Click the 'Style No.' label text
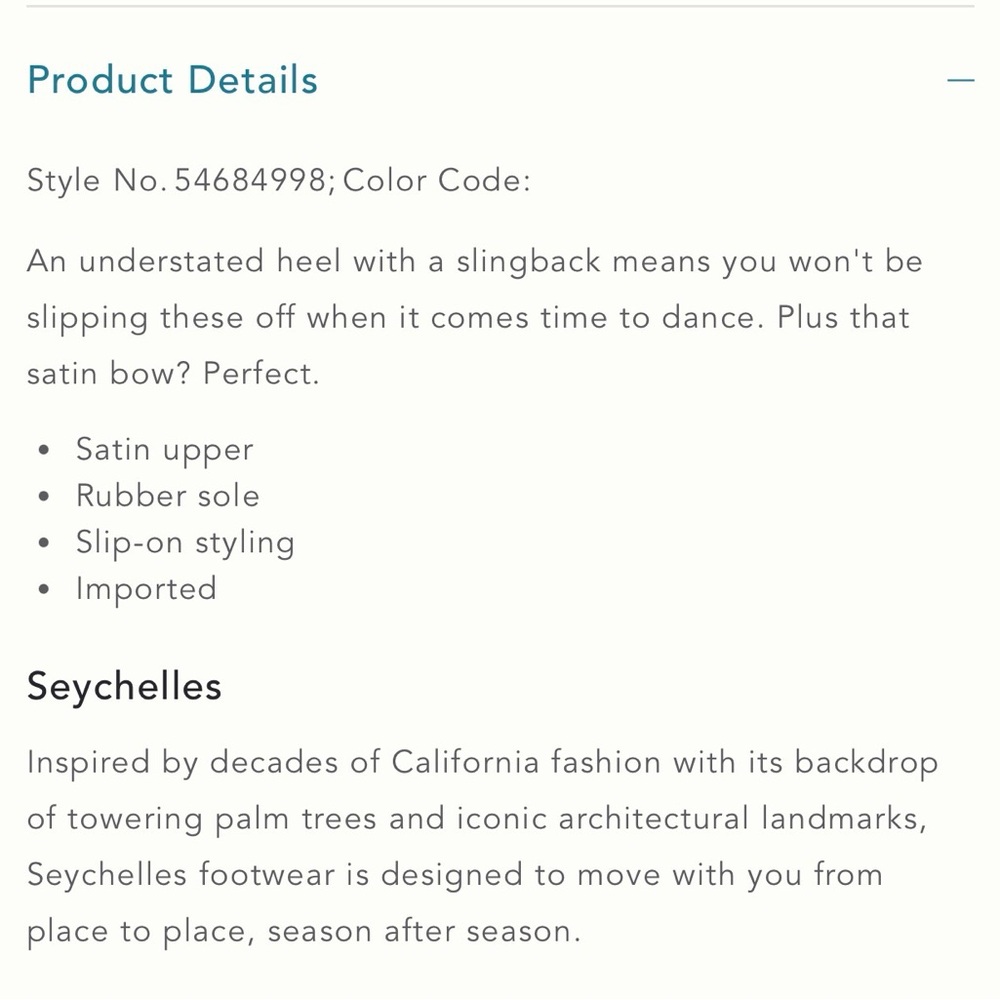The image size is (1000, 1000). tap(97, 181)
